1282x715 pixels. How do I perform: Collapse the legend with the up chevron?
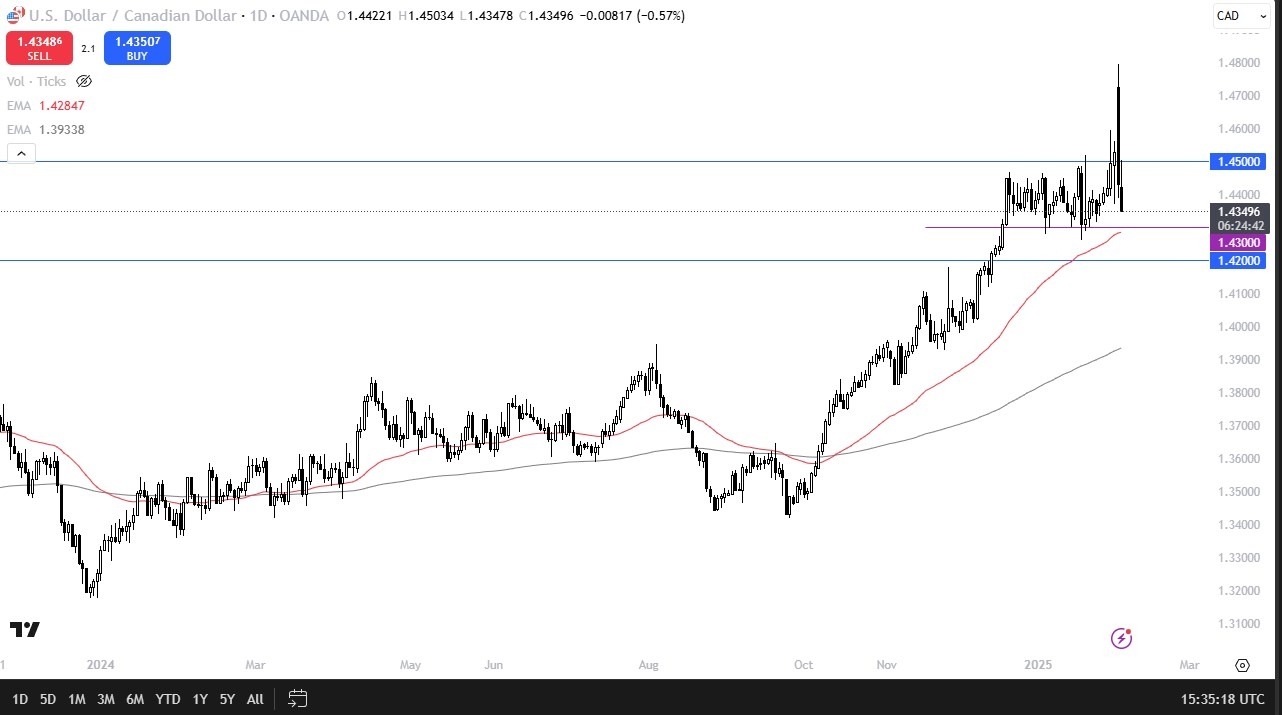[x=21, y=152]
